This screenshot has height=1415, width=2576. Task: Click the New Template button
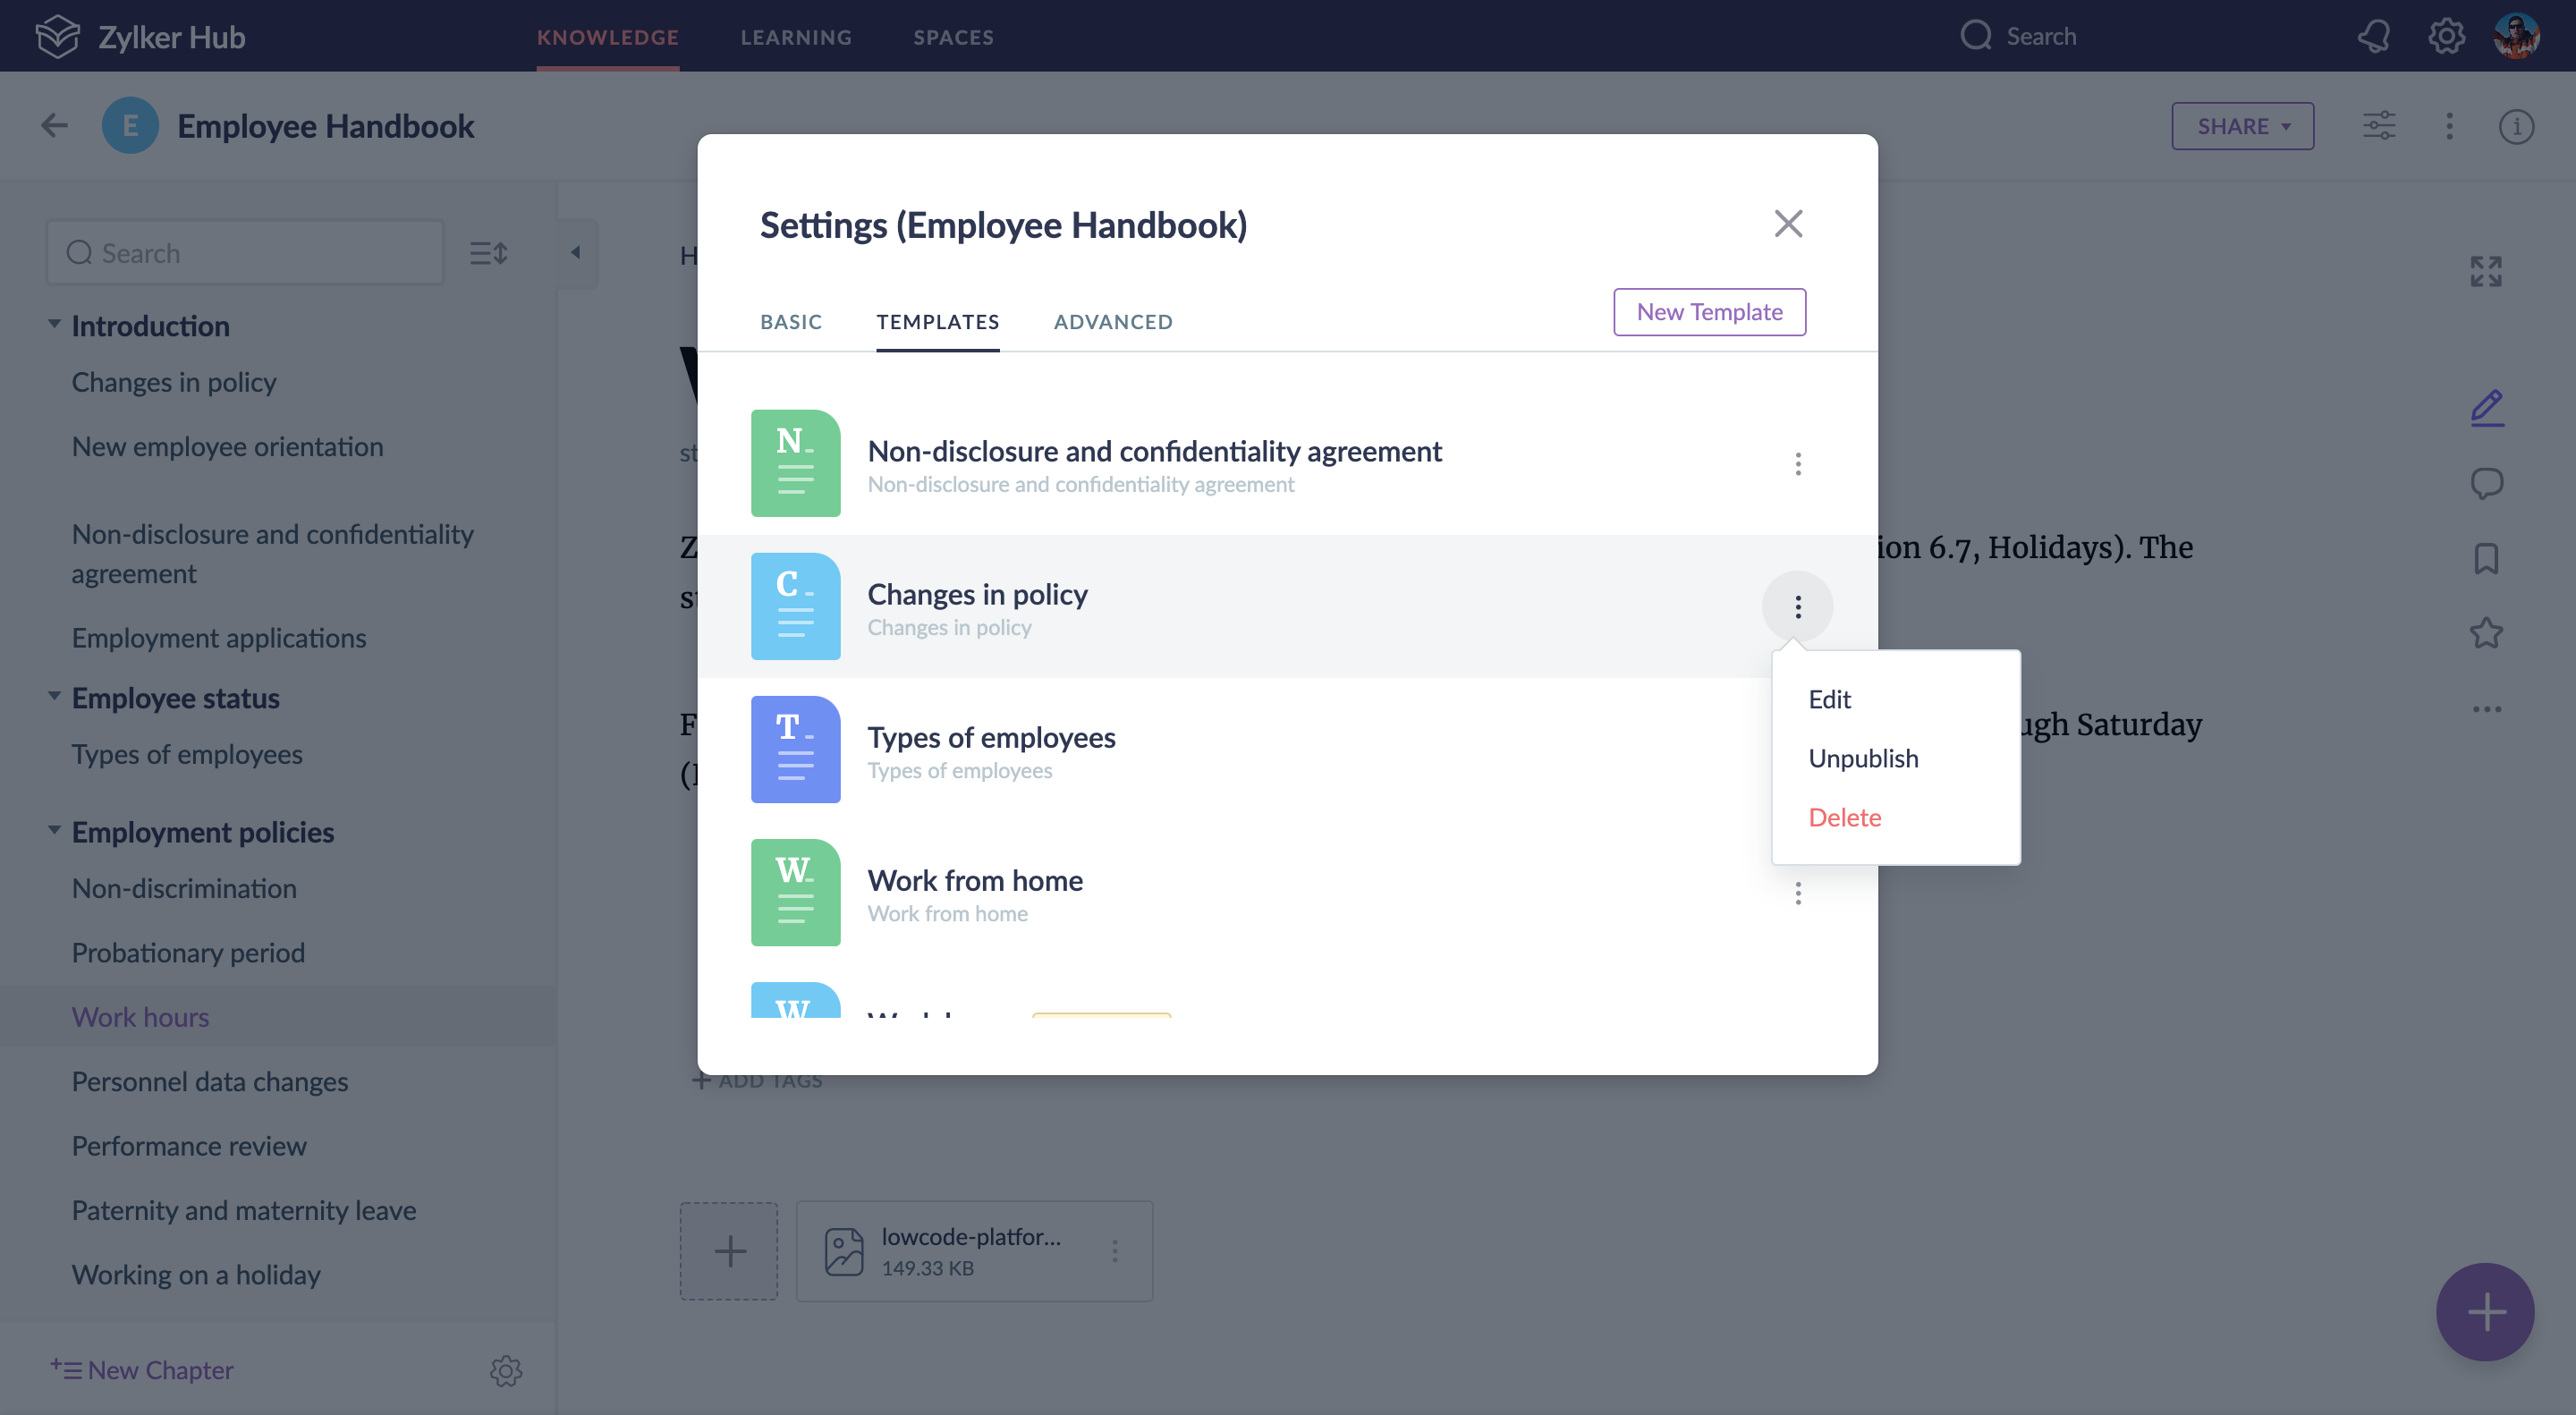click(x=1709, y=312)
